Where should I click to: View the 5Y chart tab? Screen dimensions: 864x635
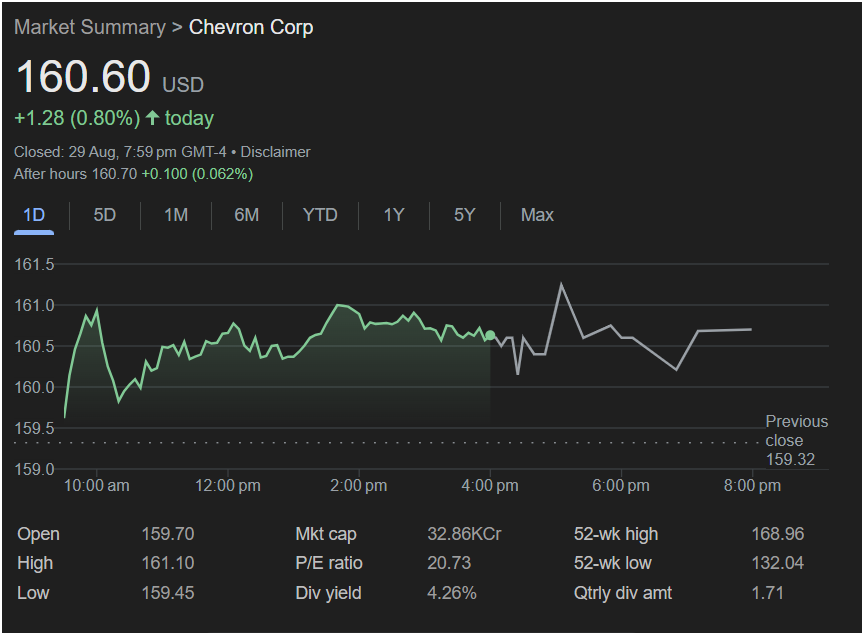point(465,215)
